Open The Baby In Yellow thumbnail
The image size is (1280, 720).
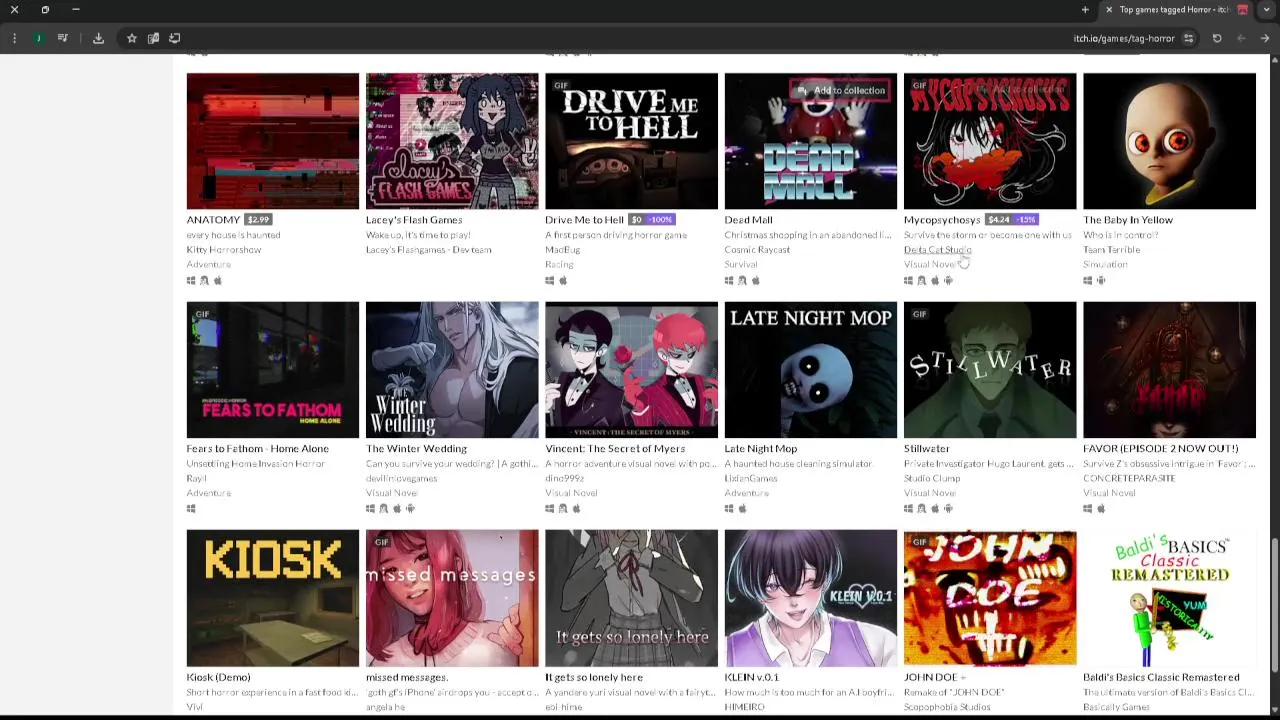[x=1169, y=141]
